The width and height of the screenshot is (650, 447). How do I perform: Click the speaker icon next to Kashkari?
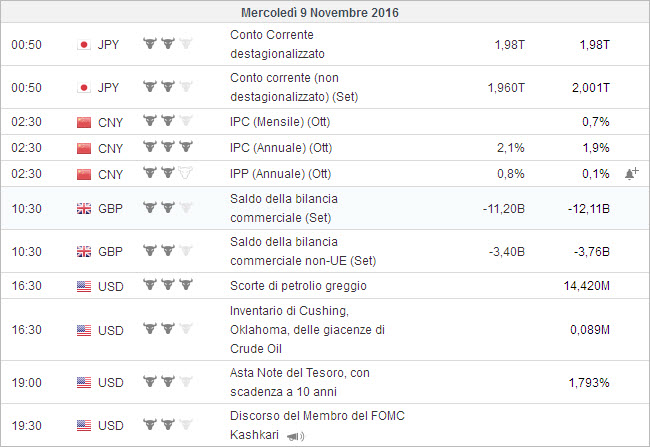[x=296, y=436]
